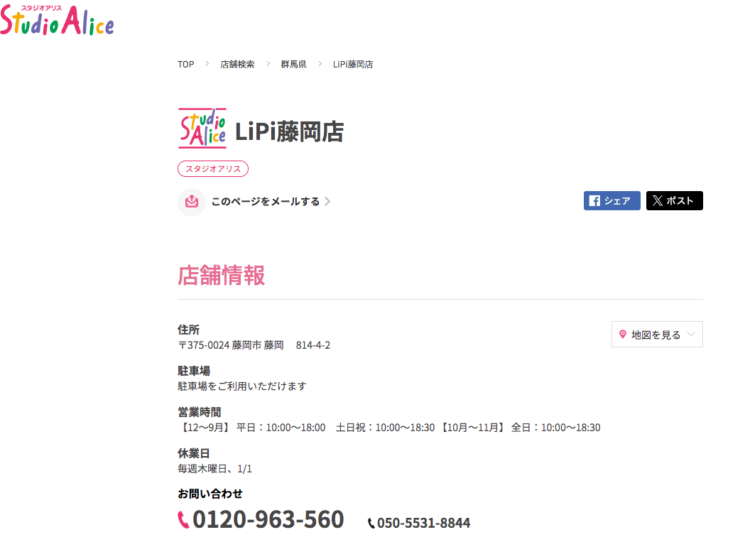
Task: Click the breadcrumb chevron after 群馬県
Action: [320, 64]
